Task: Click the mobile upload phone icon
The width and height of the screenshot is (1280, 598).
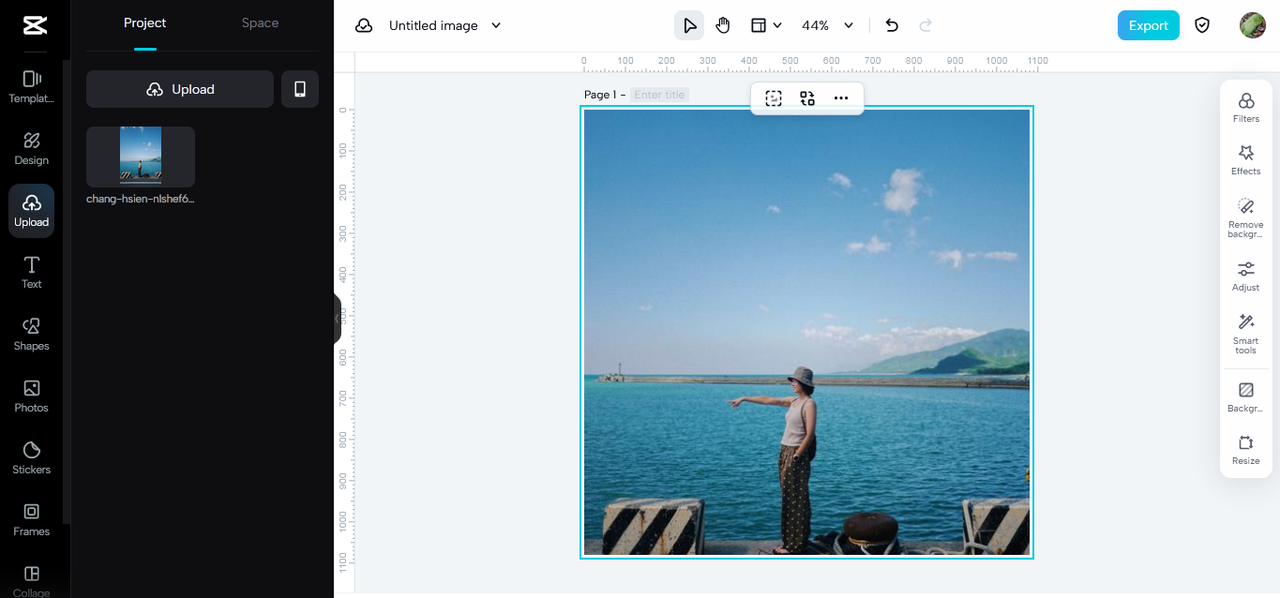Action: coord(300,89)
